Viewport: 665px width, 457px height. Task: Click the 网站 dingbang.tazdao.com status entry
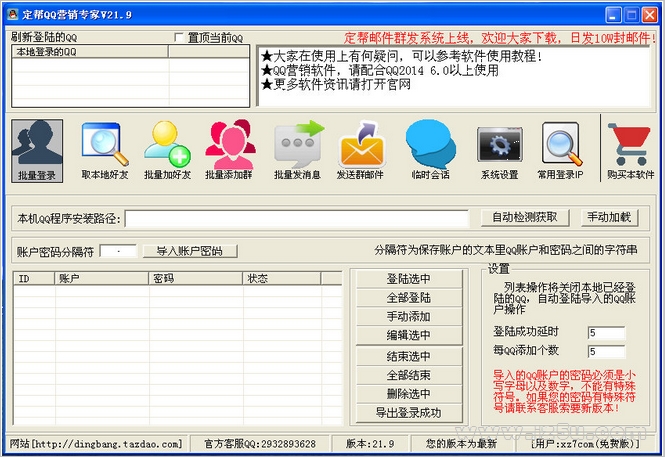(96, 444)
